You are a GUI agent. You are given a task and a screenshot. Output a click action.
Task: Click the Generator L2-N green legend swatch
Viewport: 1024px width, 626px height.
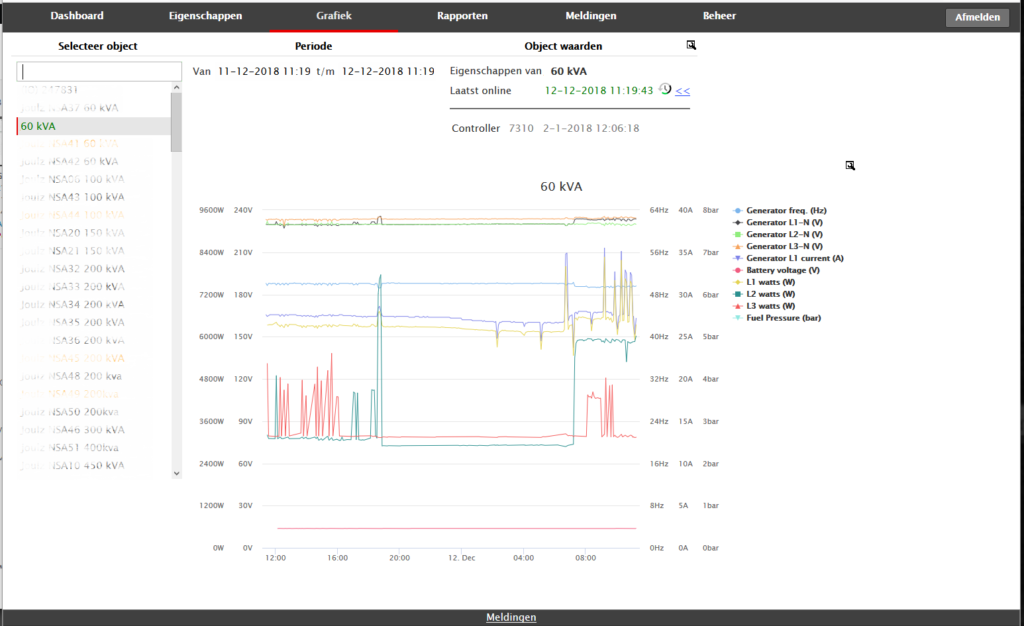coord(738,234)
